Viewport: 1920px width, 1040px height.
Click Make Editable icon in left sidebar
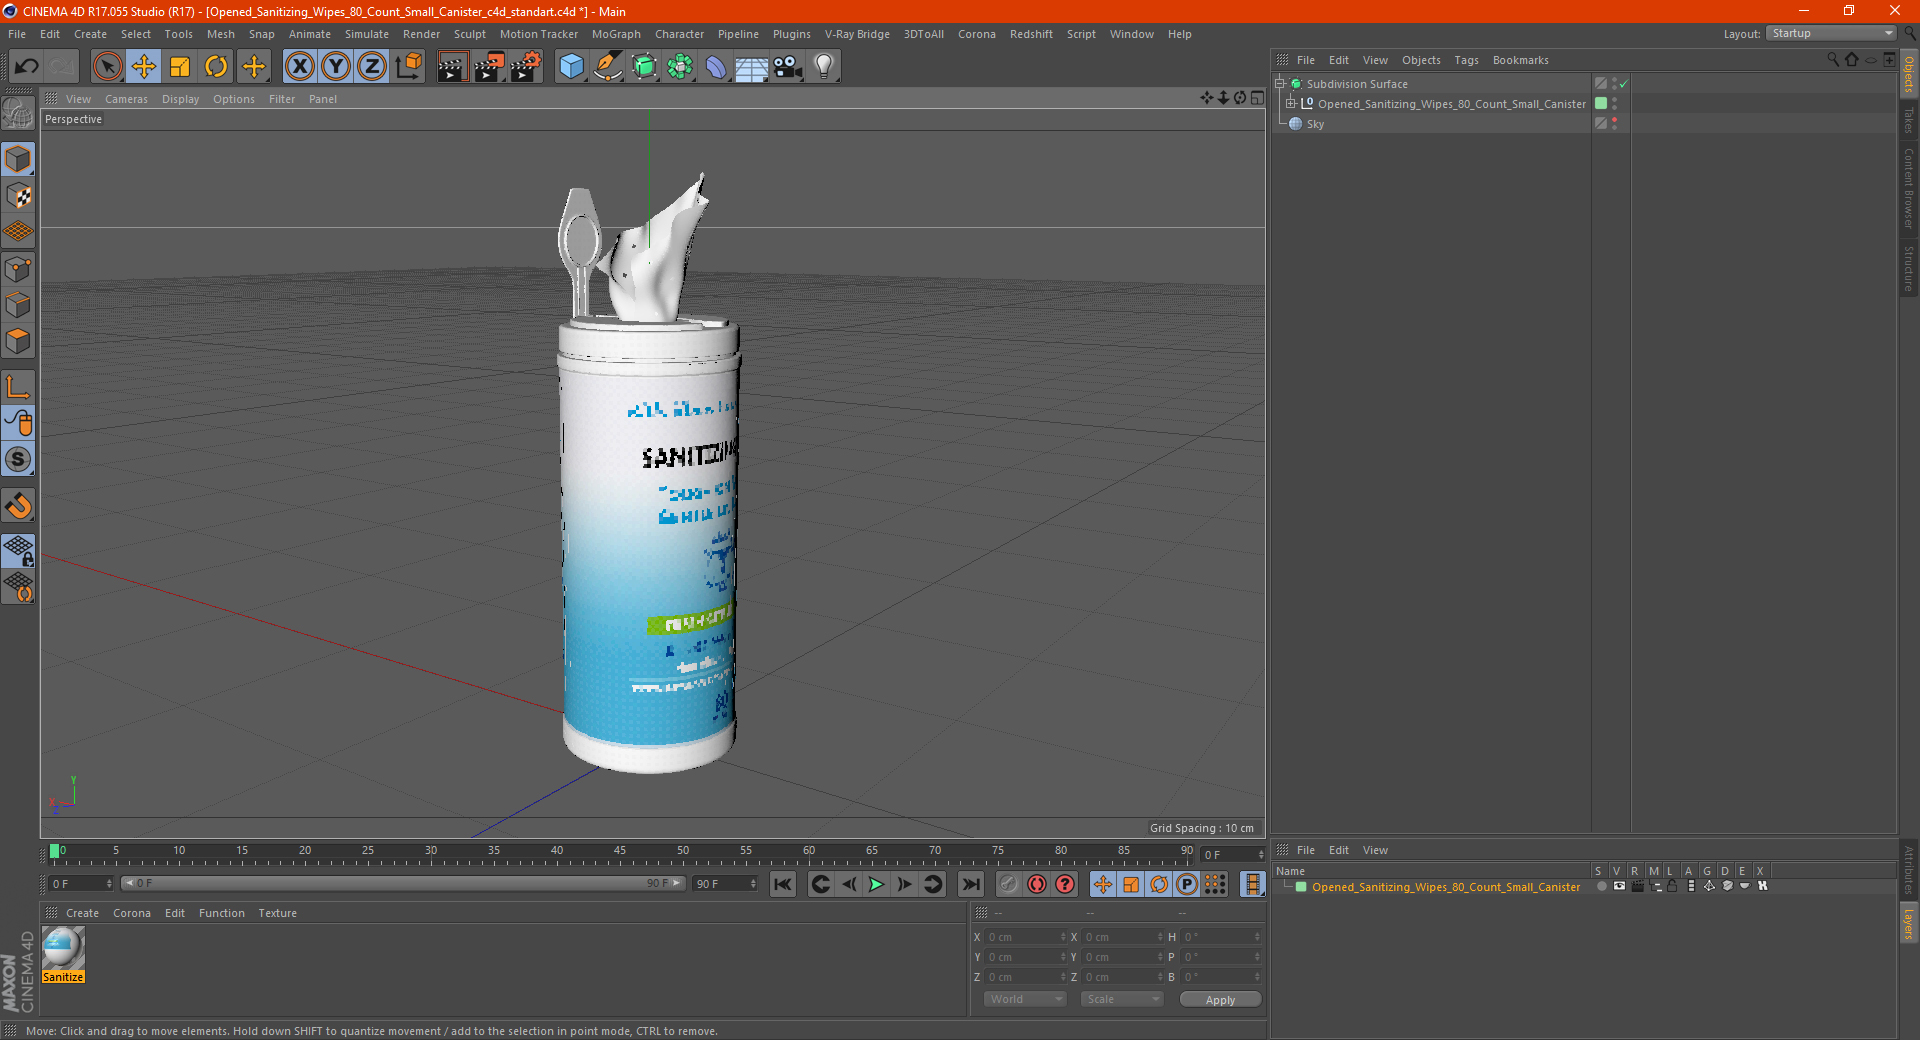[x=18, y=112]
